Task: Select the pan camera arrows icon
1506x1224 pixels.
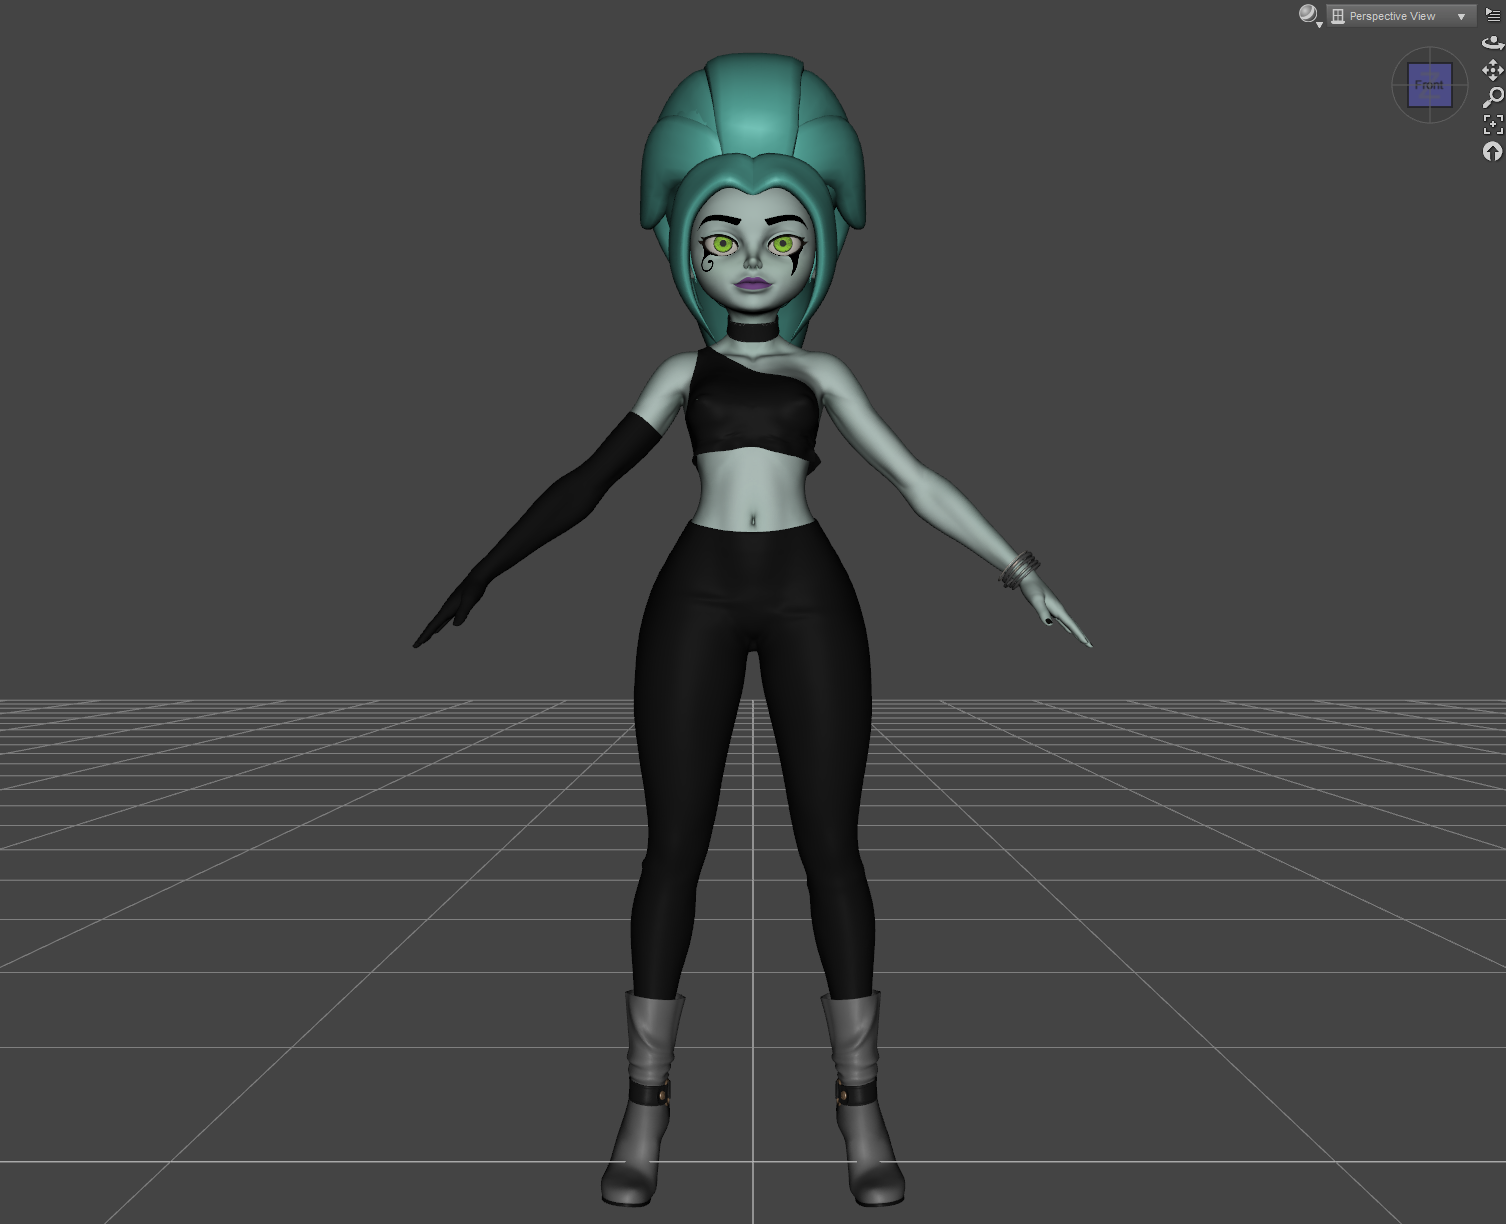Action: [1493, 70]
